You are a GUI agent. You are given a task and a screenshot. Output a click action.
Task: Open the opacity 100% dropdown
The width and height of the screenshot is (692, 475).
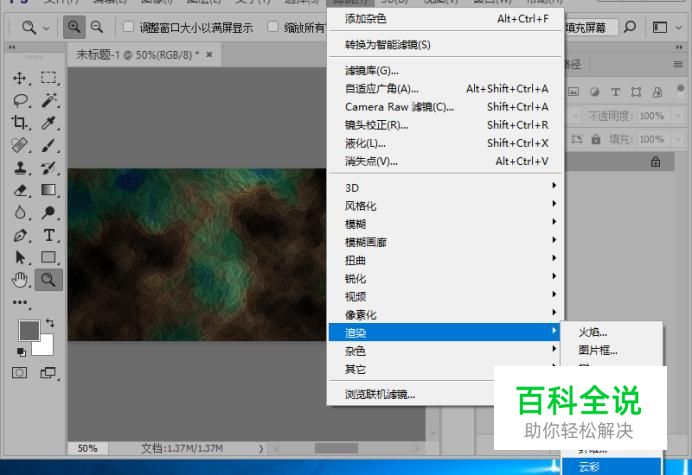677,116
